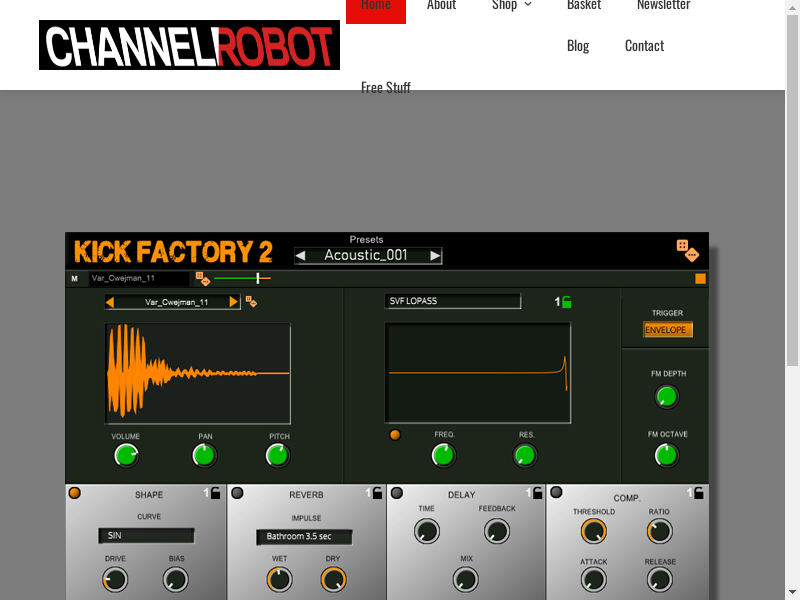Enable the DELAY effect power LED
This screenshot has height=600, width=800.
point(397,493)
